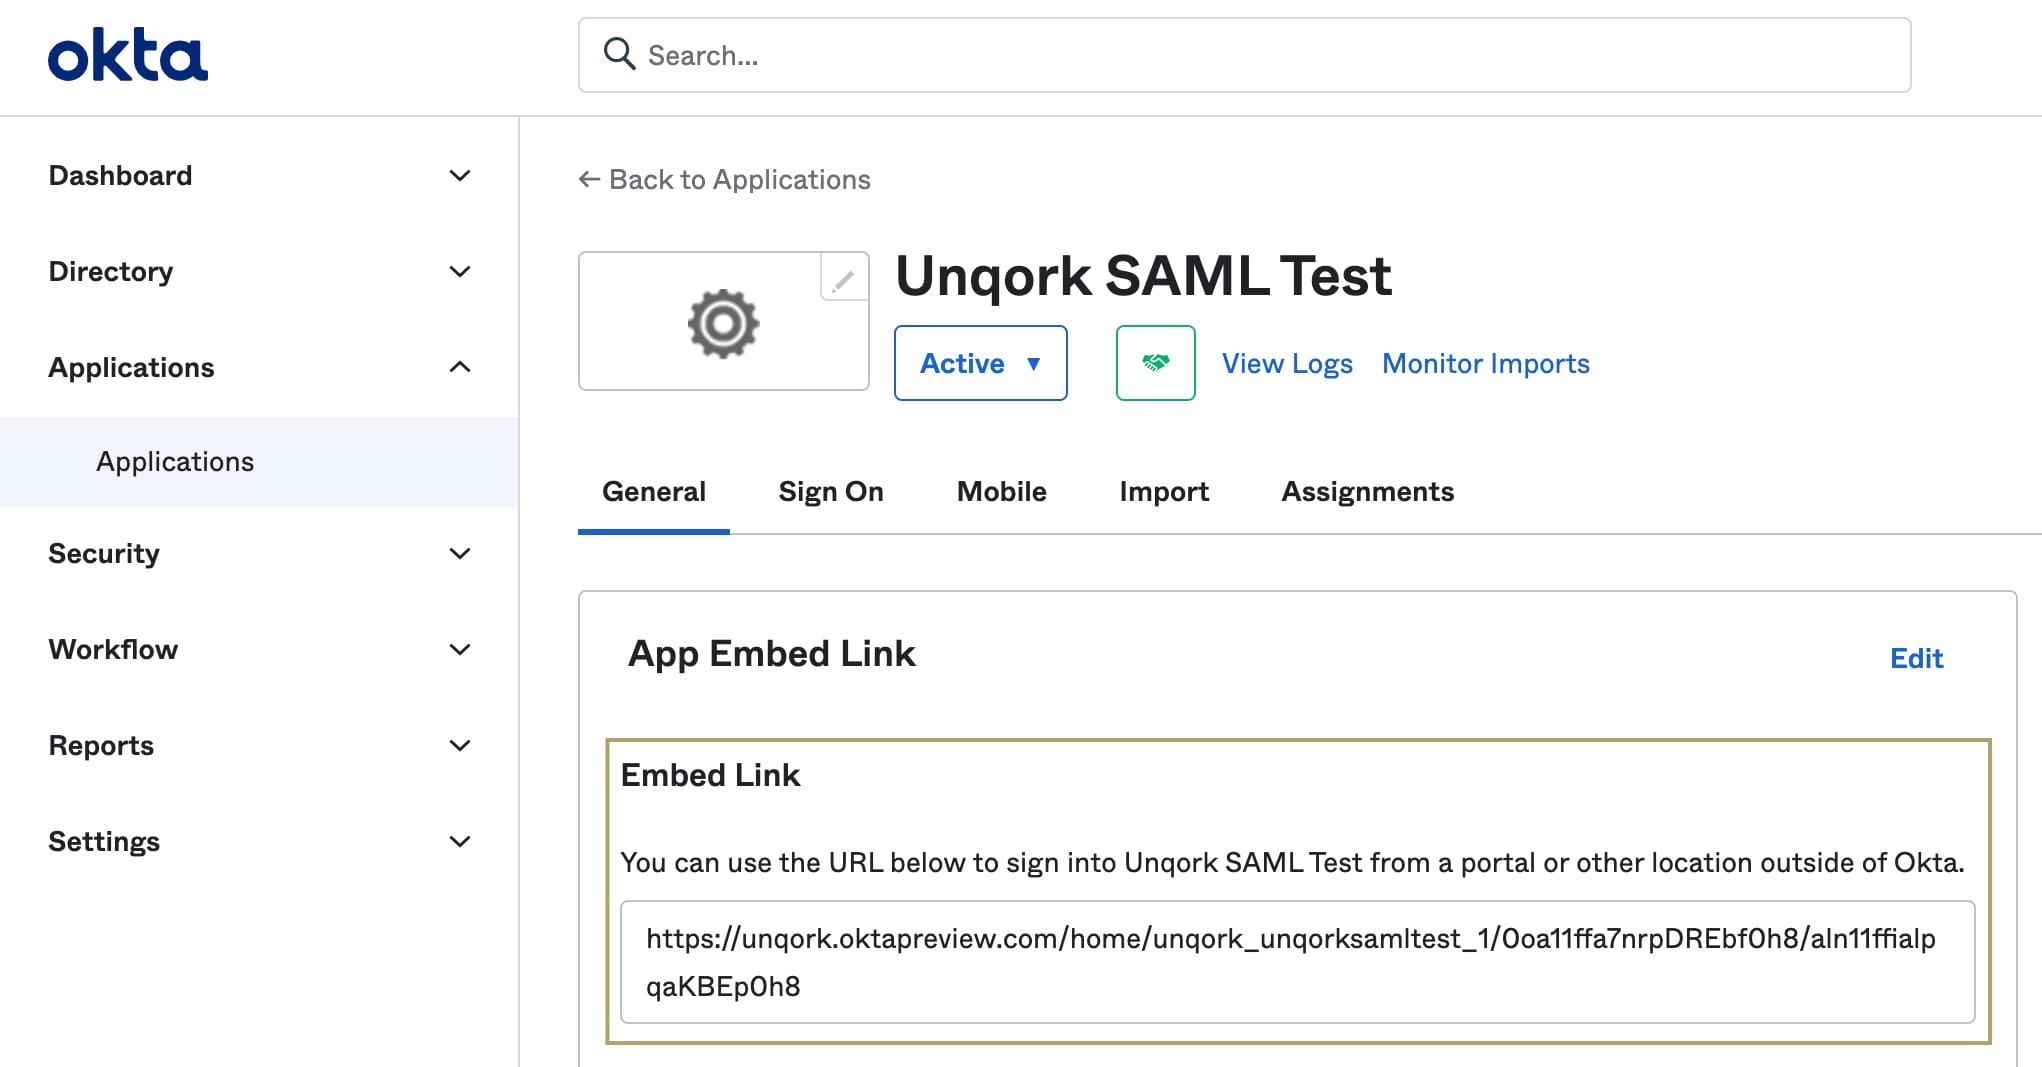Expand the Dashboard menu chevron
The height and width of the screenshot is (1067, 2042).
(460, 176)
